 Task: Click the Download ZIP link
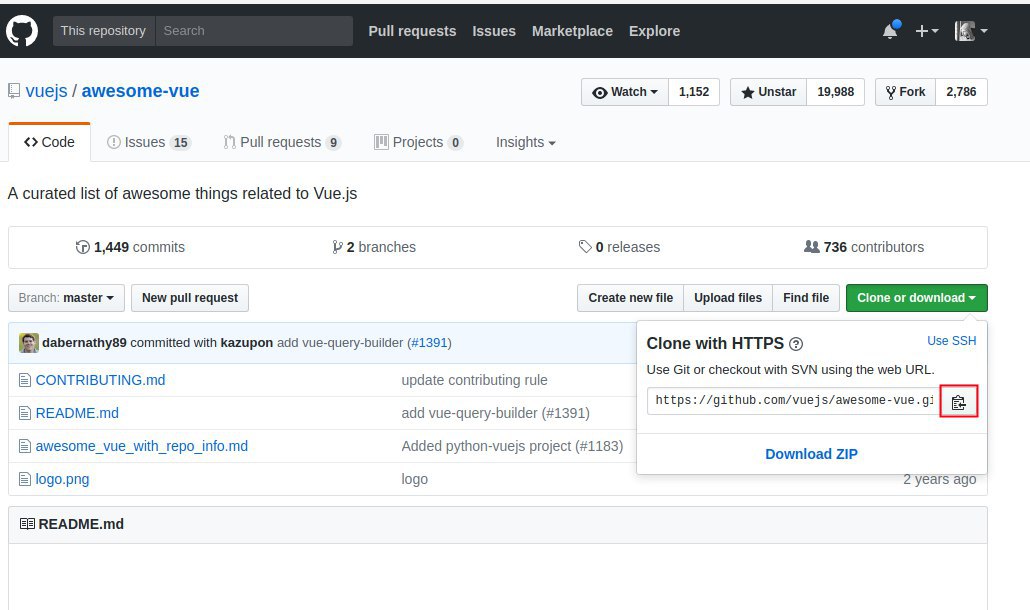(811, 454)
